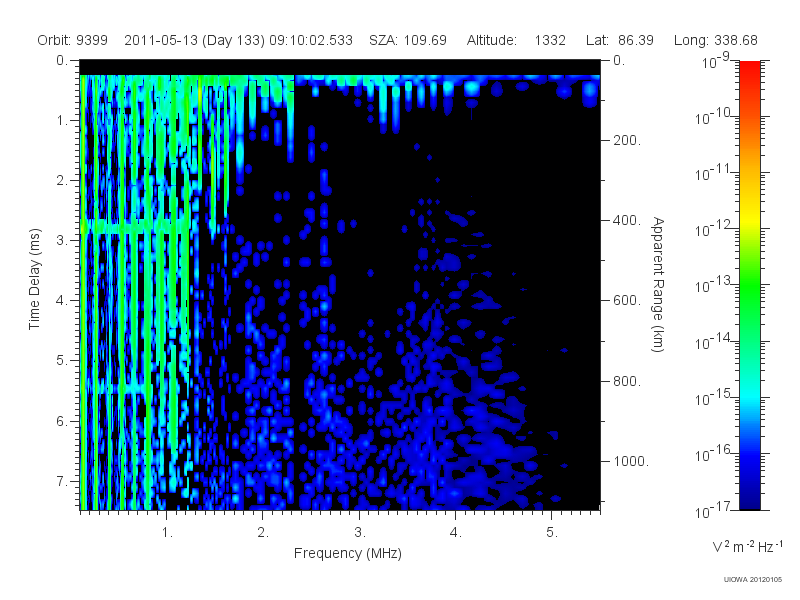Click the Time Delay (ms) axis title
This screenshot has width=800, height=600.
[34, 279]
